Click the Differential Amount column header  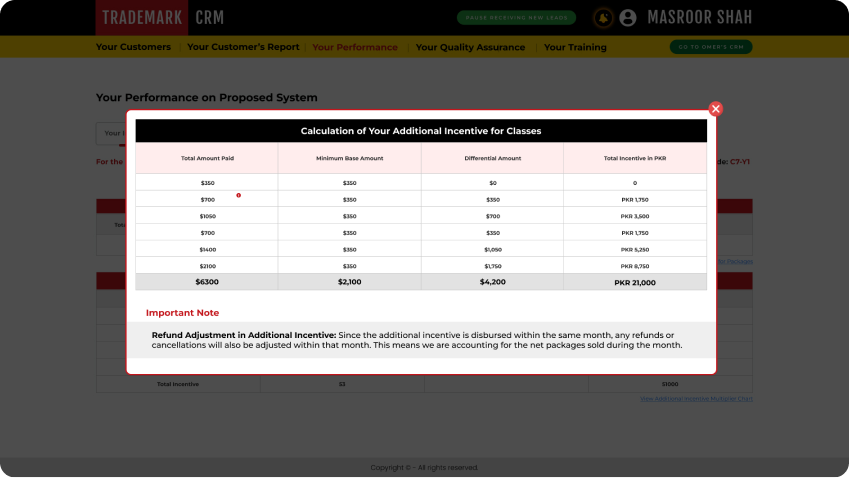click(492, 158)
